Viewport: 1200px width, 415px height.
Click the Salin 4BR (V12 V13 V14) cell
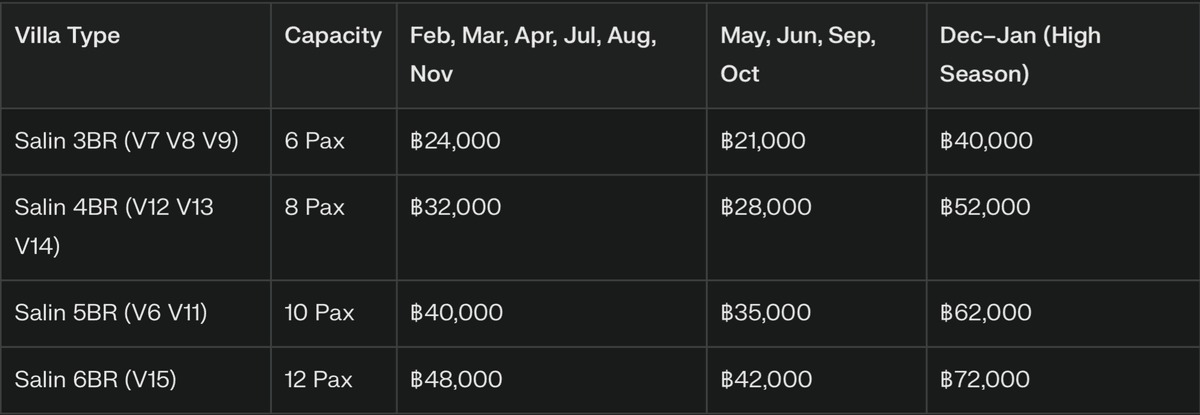tap(114, 227)
